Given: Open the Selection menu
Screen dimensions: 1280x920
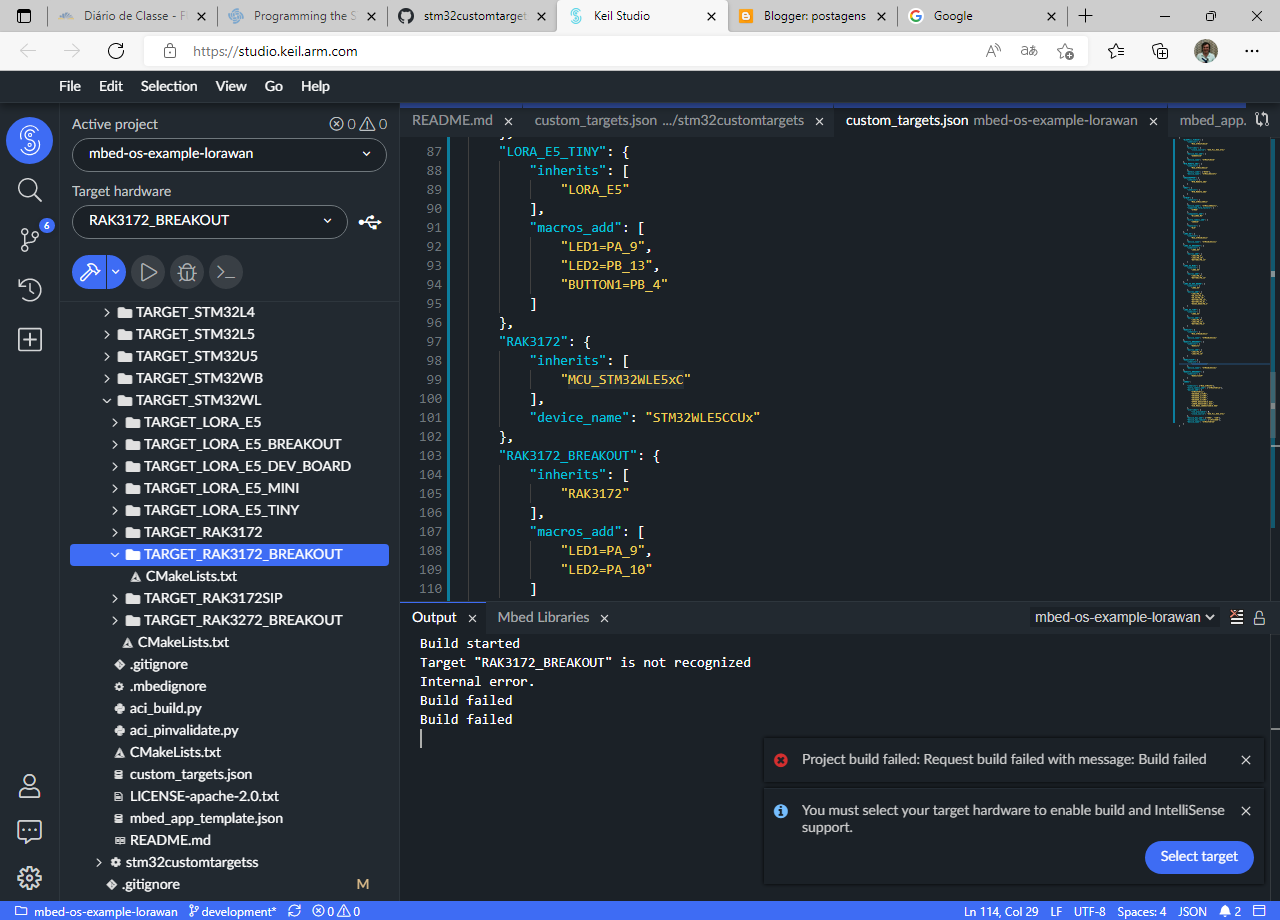Looking at the screenshot, I should (168, 86).
